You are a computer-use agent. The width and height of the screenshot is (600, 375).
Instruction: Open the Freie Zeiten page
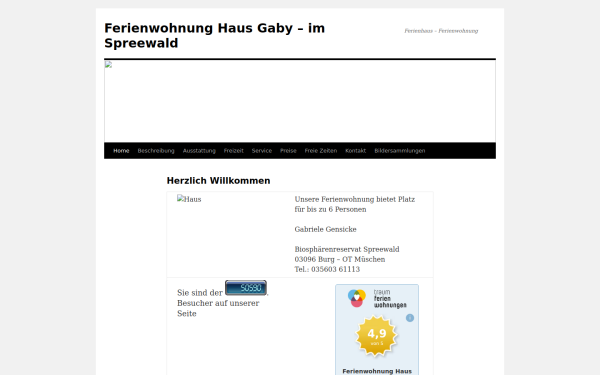point(321,151)
